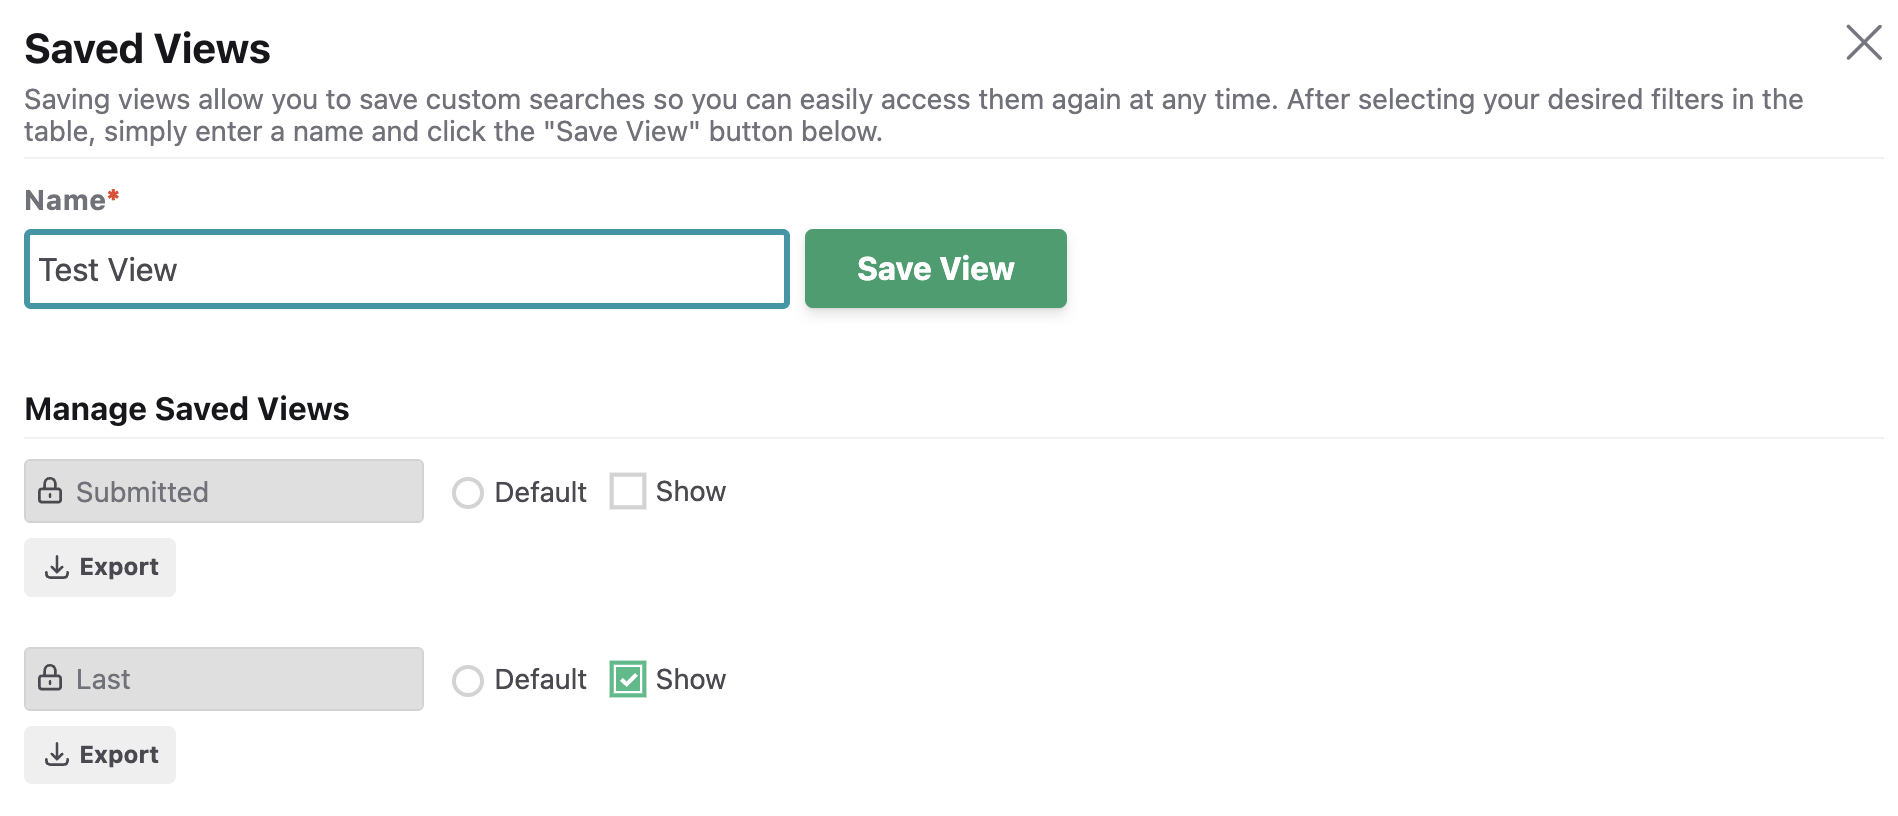This screenshot has height=816, width=1898.
Task: Disable the Show checkbox for Last view
Action: [628, 679]
